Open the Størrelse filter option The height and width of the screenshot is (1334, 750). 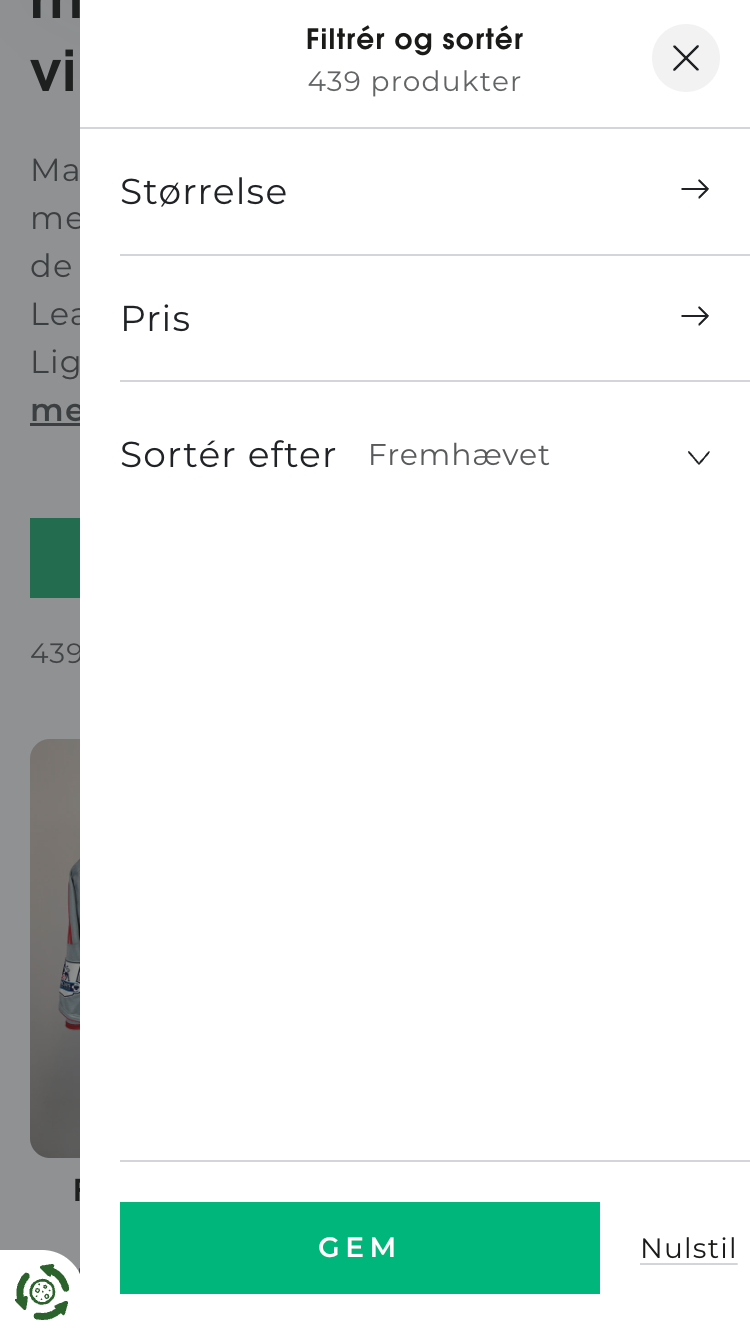point(204,191)
